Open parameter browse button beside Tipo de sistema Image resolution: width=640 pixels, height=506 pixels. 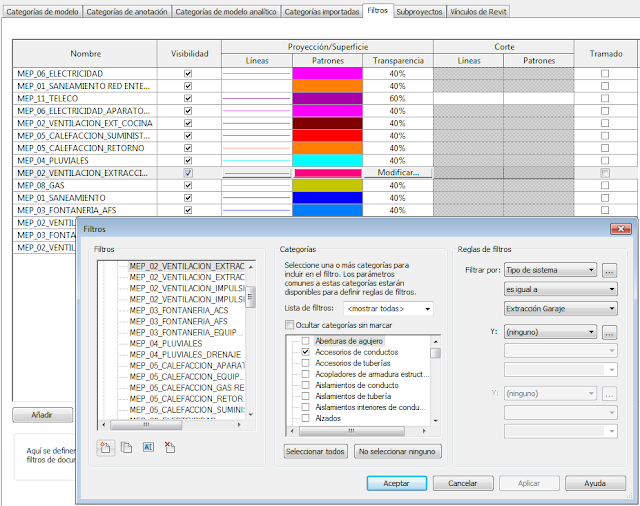pyautogui.click(x=609, y=270)
